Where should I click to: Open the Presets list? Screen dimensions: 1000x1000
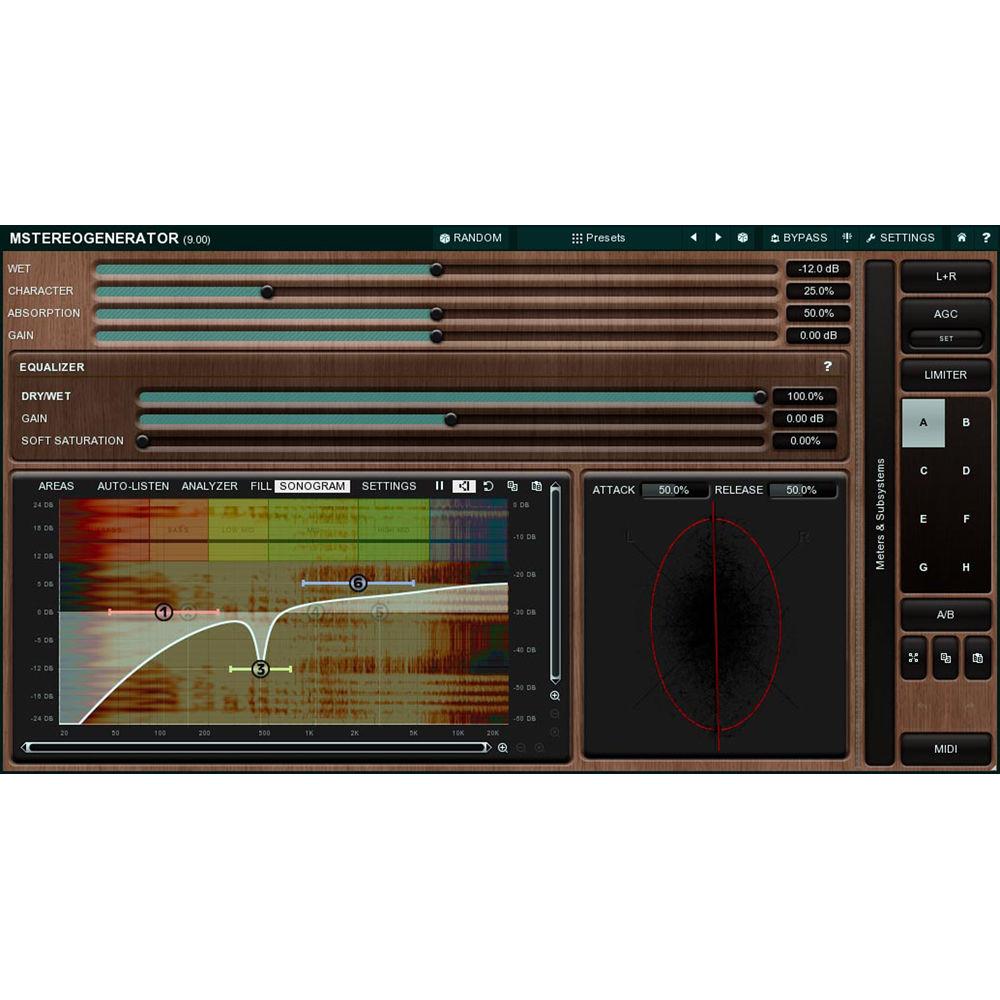coord(600,238)
